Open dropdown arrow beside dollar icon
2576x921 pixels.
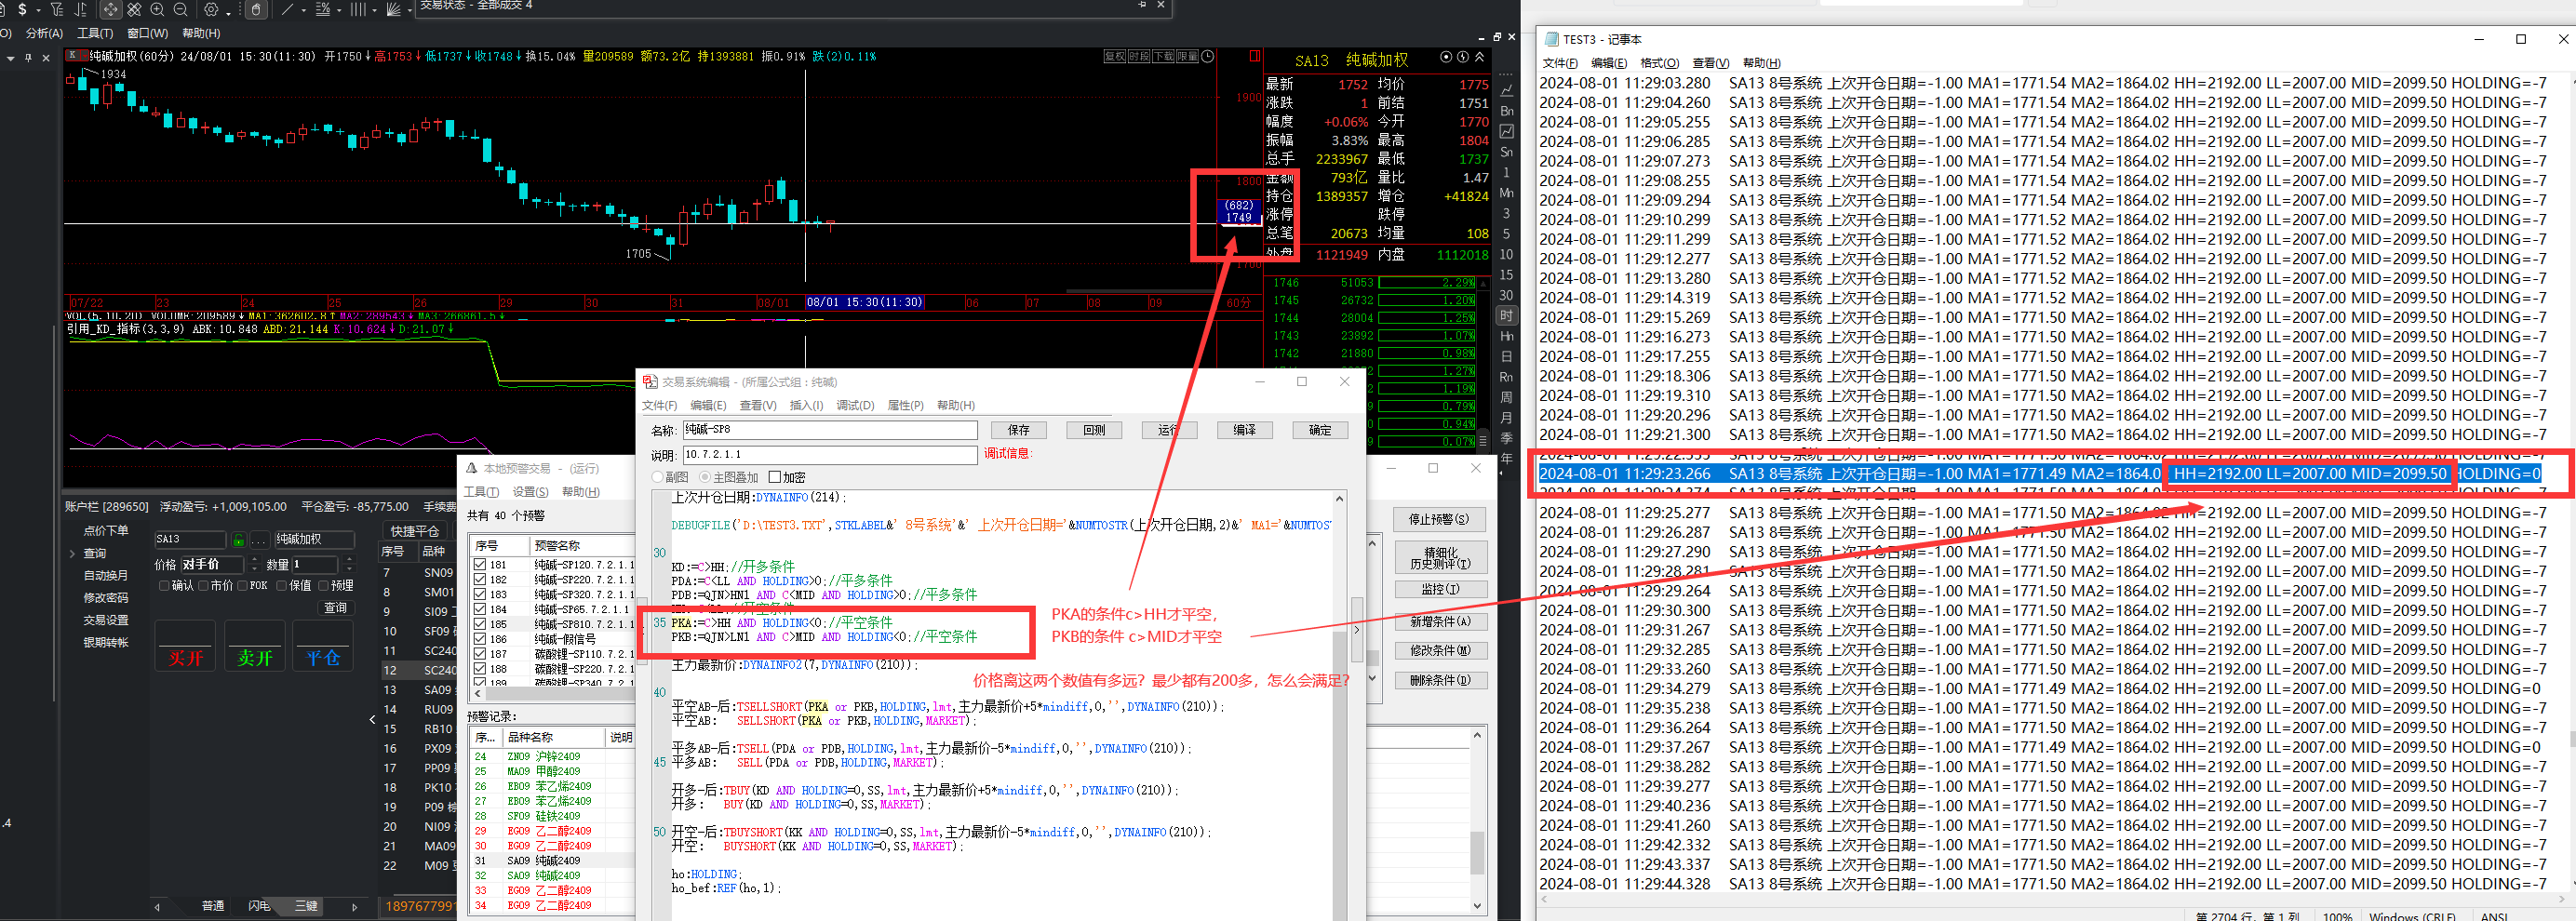[x=37, y=10]
